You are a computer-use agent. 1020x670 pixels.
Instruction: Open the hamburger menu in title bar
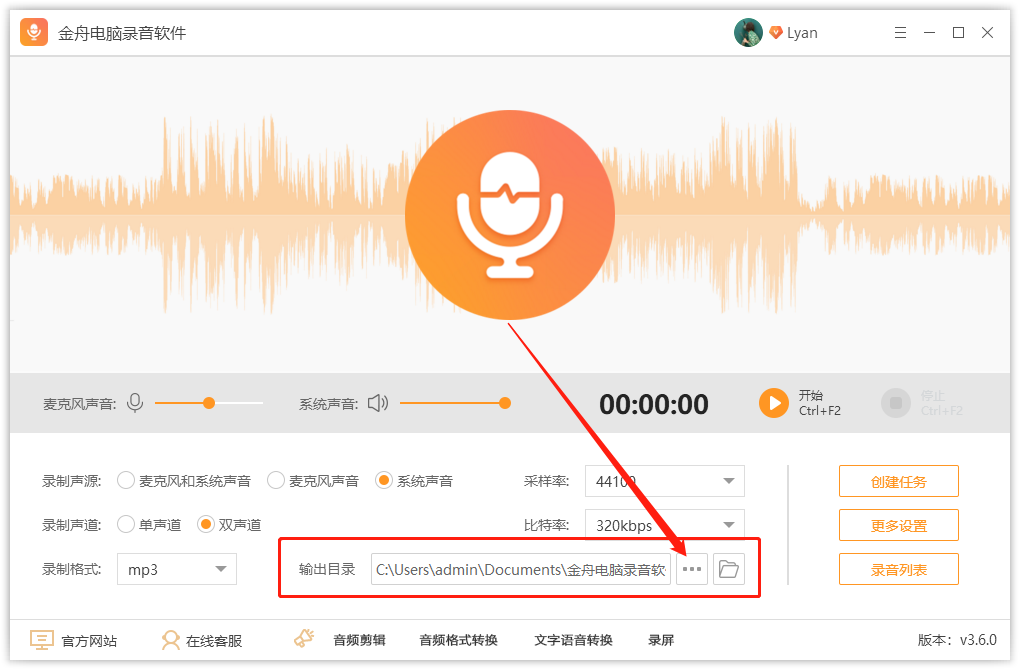click(899, 32)
